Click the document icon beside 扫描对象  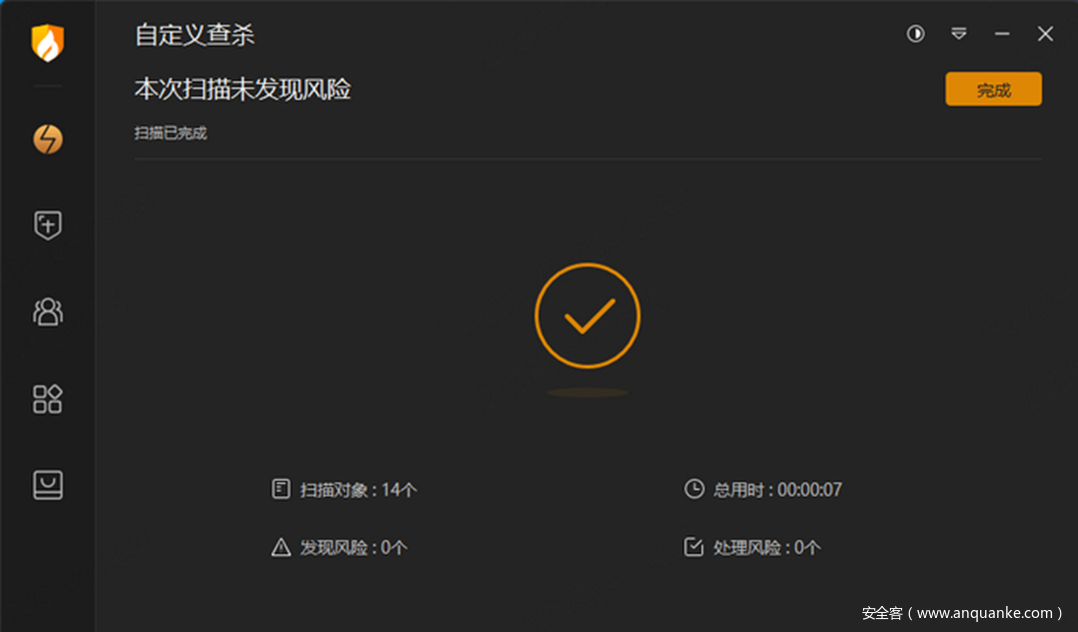pyautogui.click(x=280, y=489)
